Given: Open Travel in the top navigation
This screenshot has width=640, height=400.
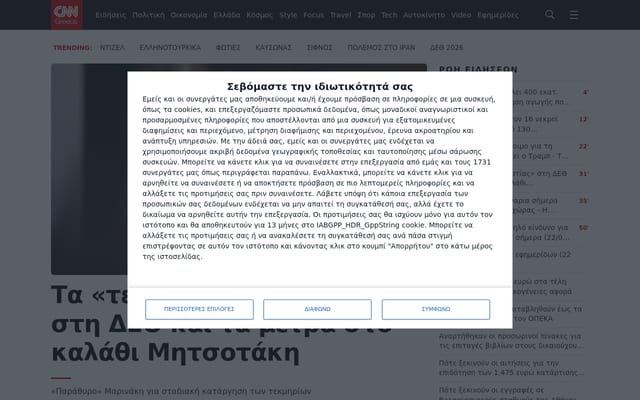Looking at the screenshot, I should tap(340, 15).
